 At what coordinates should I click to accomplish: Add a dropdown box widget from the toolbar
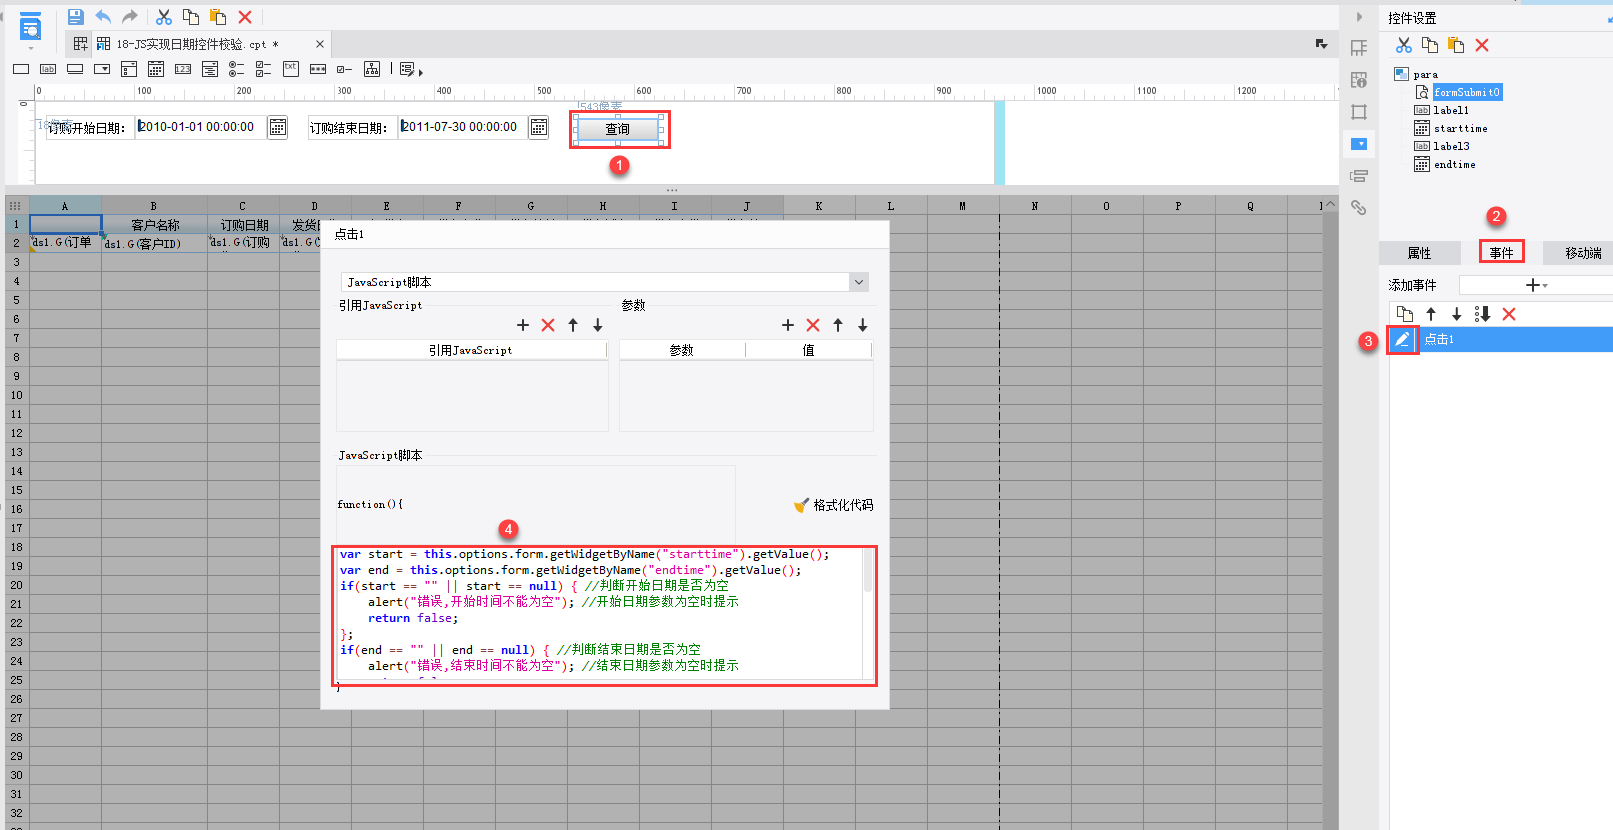point(102,69)
